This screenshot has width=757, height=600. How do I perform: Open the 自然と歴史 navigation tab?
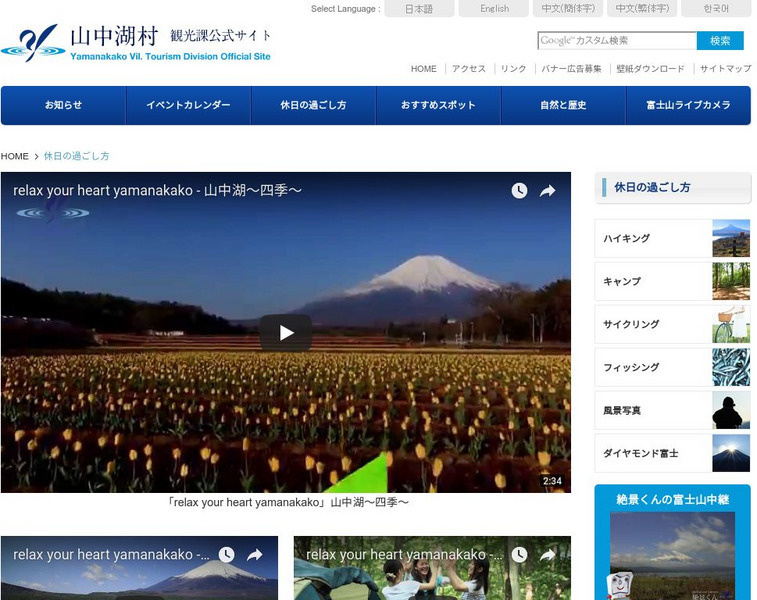tap(563, 105)
